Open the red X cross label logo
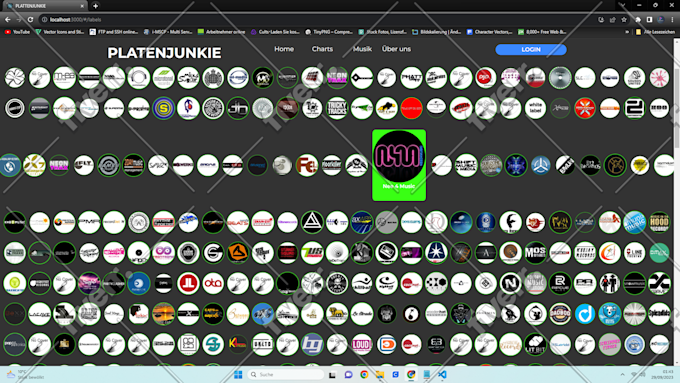Screen dimensions: 680x383 585,108
